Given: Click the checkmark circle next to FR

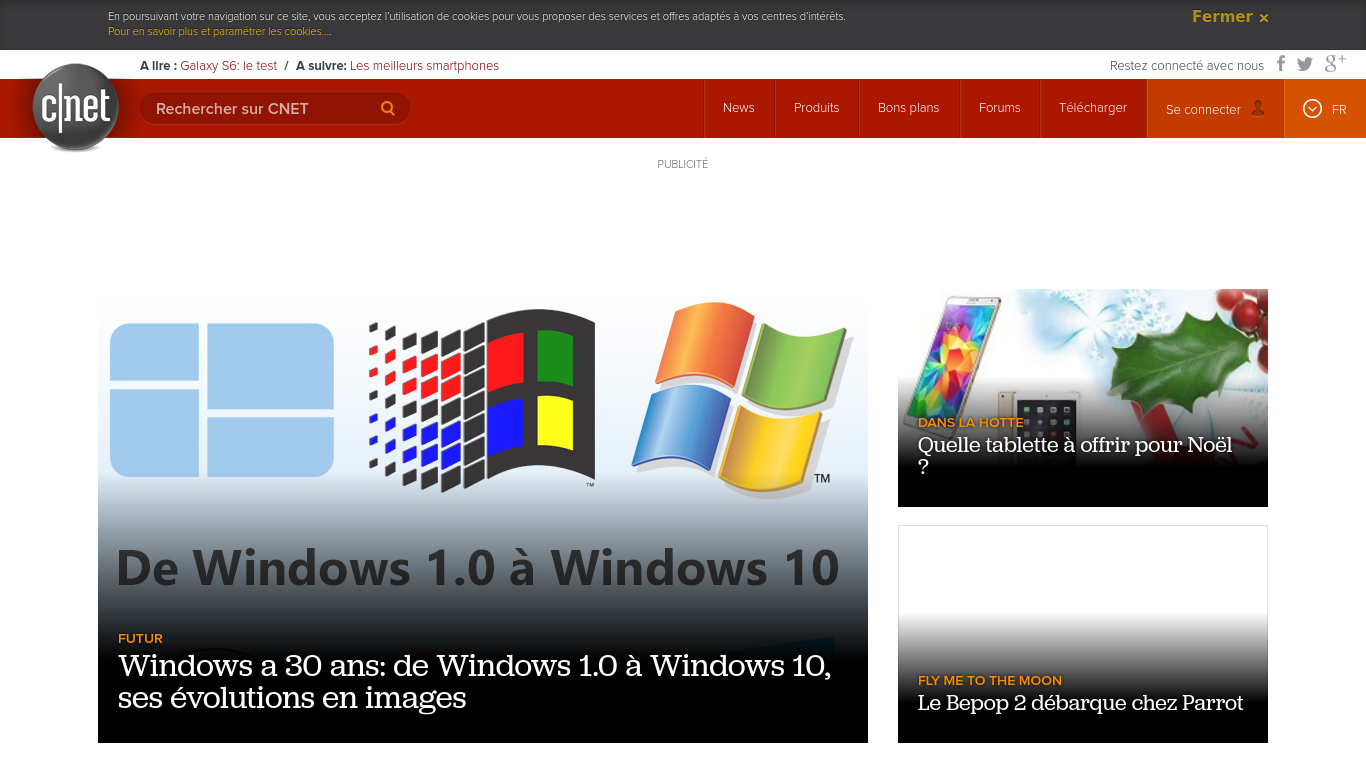Looking at the screenshot, I should (x=1310, y=109).
